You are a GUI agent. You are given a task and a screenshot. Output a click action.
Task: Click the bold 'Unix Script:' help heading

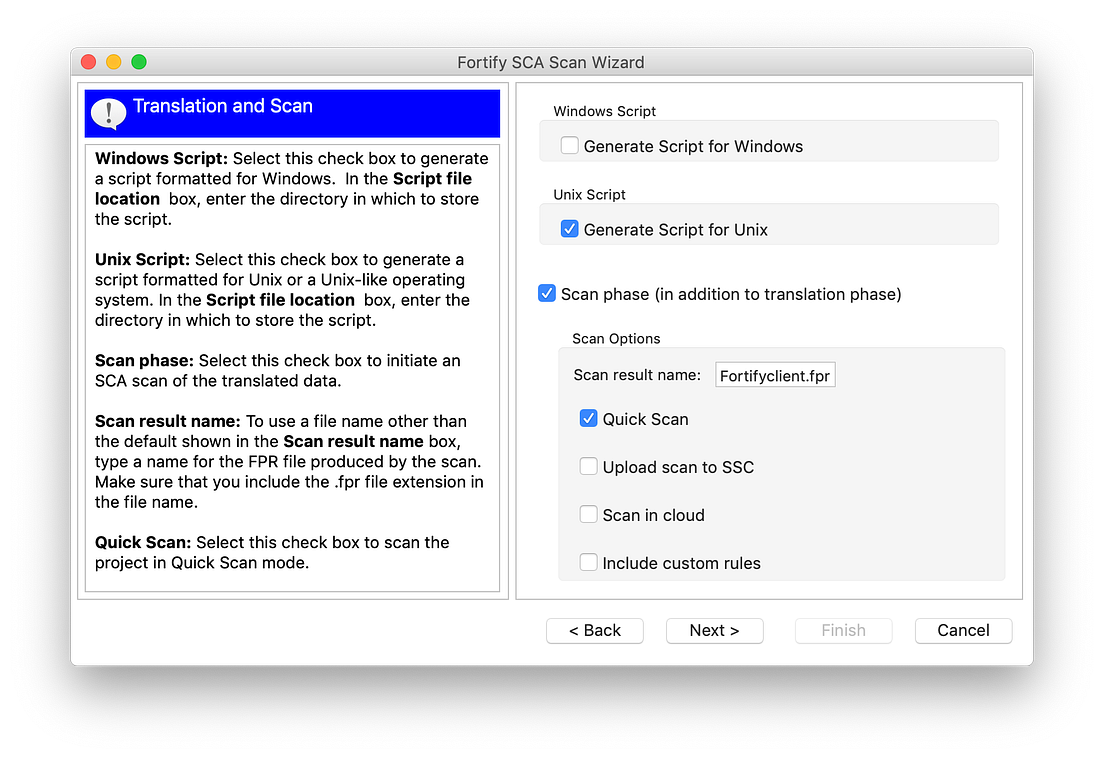pos(142,260)
